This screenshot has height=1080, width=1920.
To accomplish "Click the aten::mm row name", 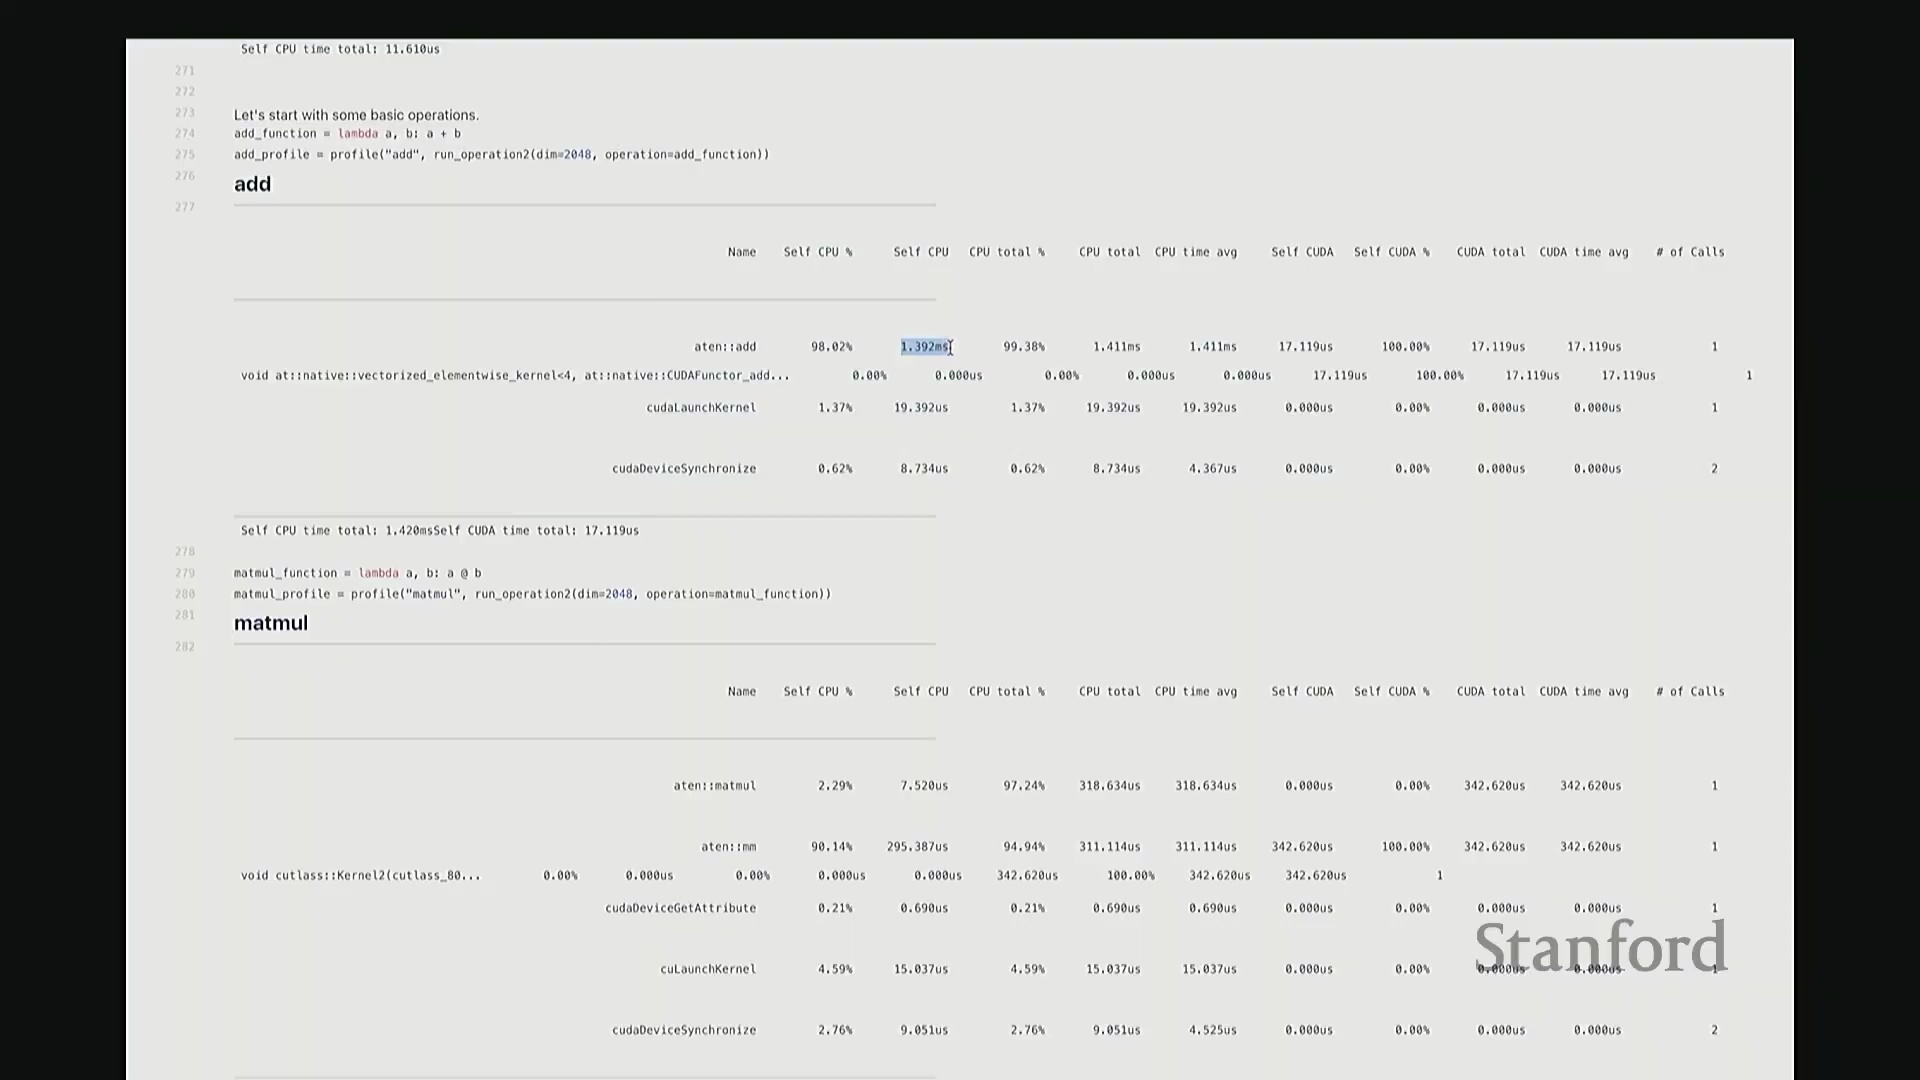I will (x=728, y=847).
